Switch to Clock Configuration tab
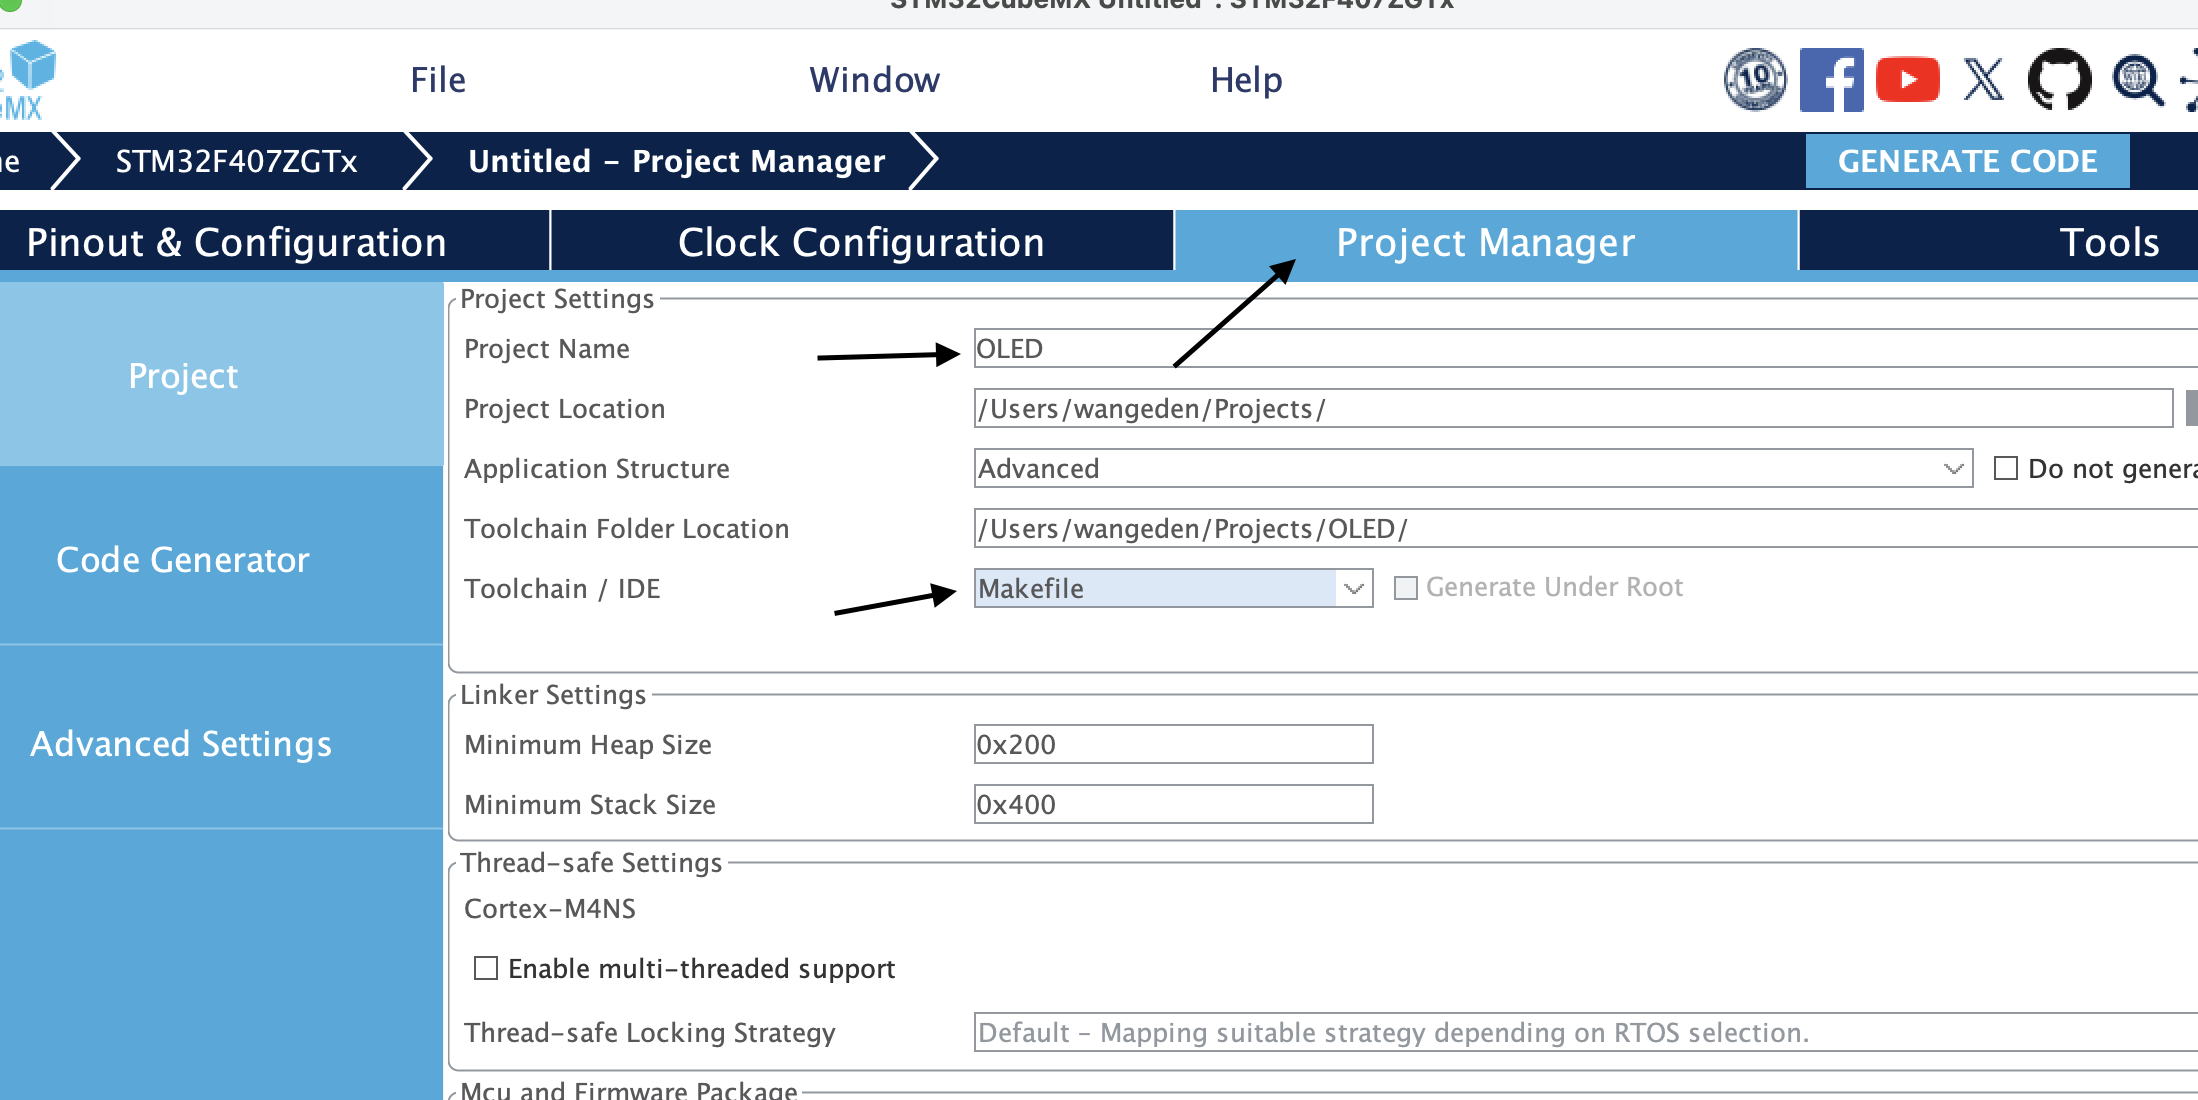The width and height of the screenshot is (2198, 1100). [861, 242]
